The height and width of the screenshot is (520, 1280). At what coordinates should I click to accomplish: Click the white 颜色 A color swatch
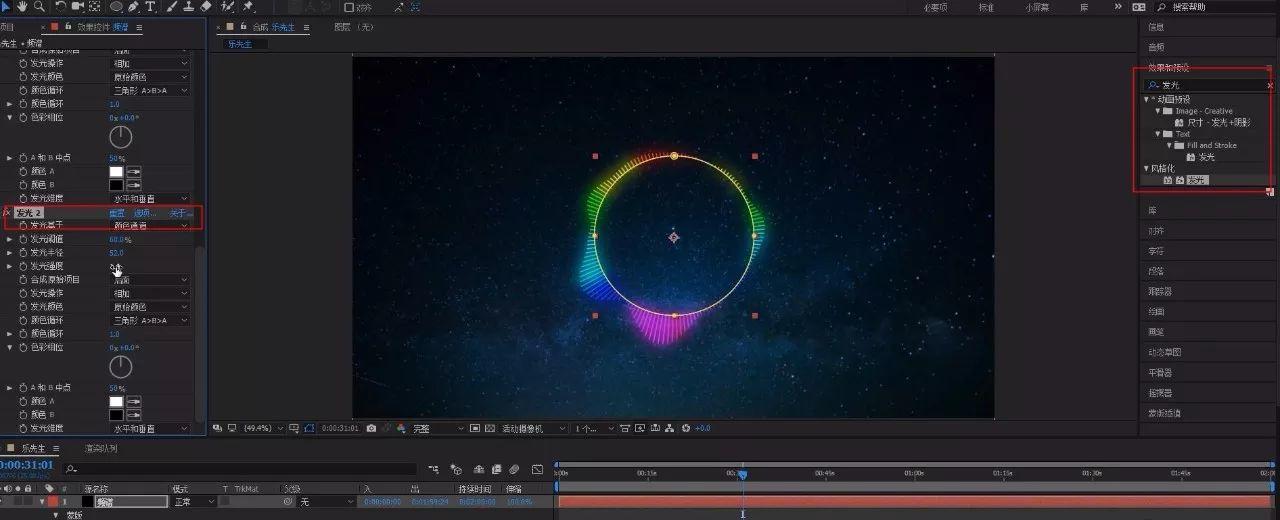click(116, 172)
